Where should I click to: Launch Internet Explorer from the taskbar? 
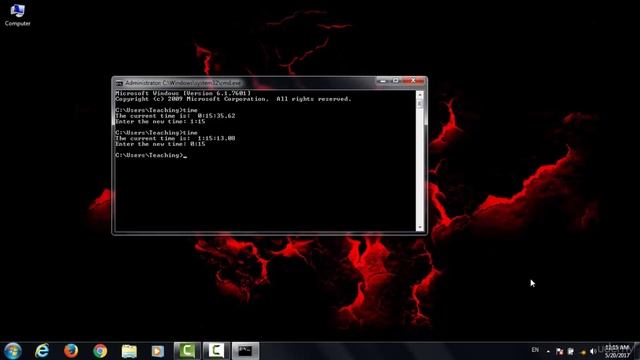pos(42,351)
